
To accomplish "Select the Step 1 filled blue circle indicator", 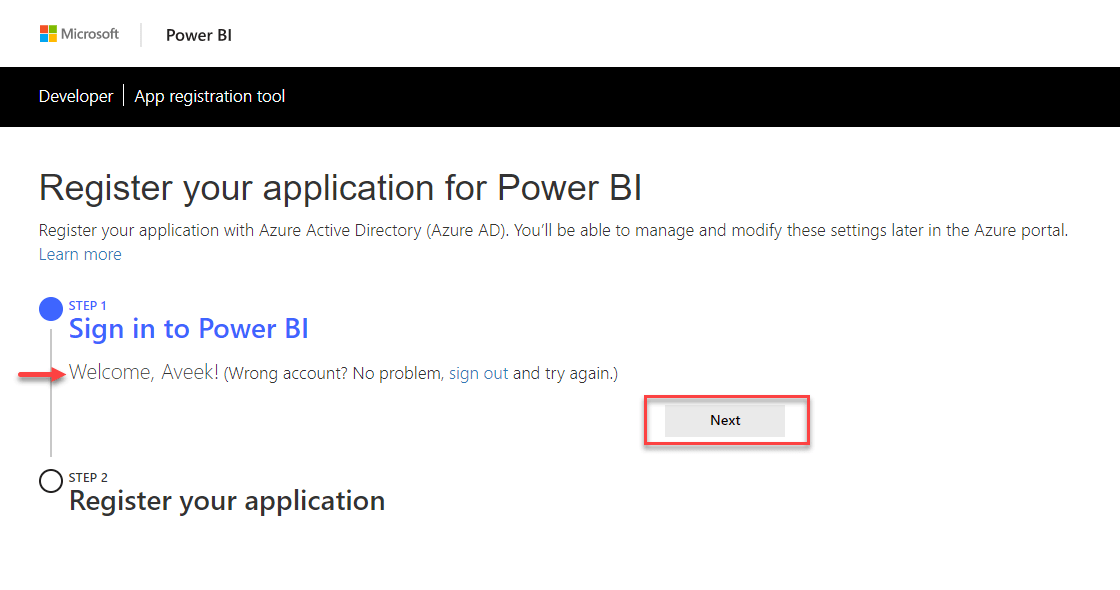I will [x=50, y=309].
